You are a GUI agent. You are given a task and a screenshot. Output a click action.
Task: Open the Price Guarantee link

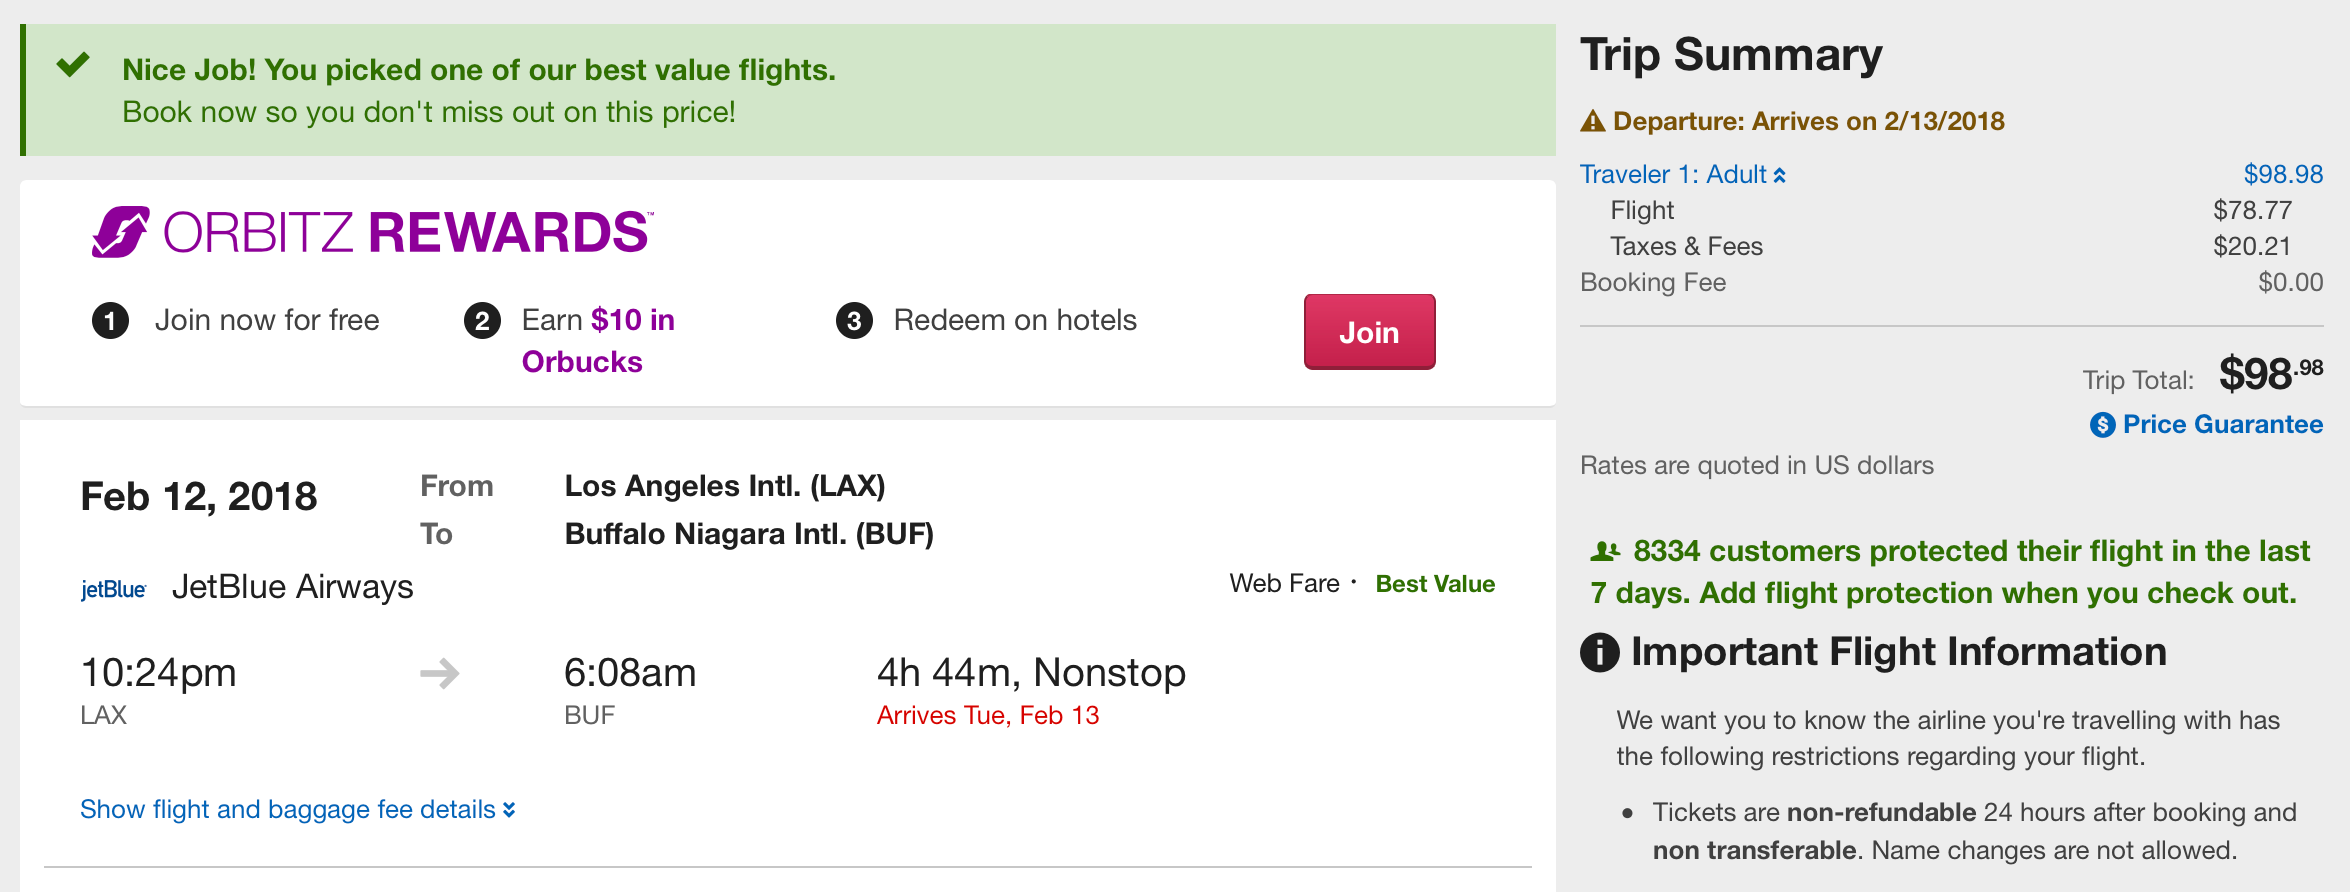point(2222,425)
